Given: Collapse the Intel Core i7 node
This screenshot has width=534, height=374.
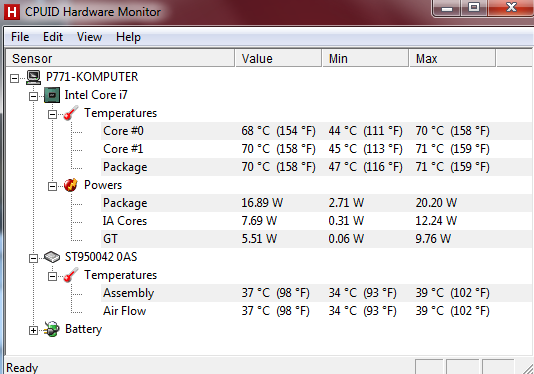Looking at the screenshot, I should [33, 96].
